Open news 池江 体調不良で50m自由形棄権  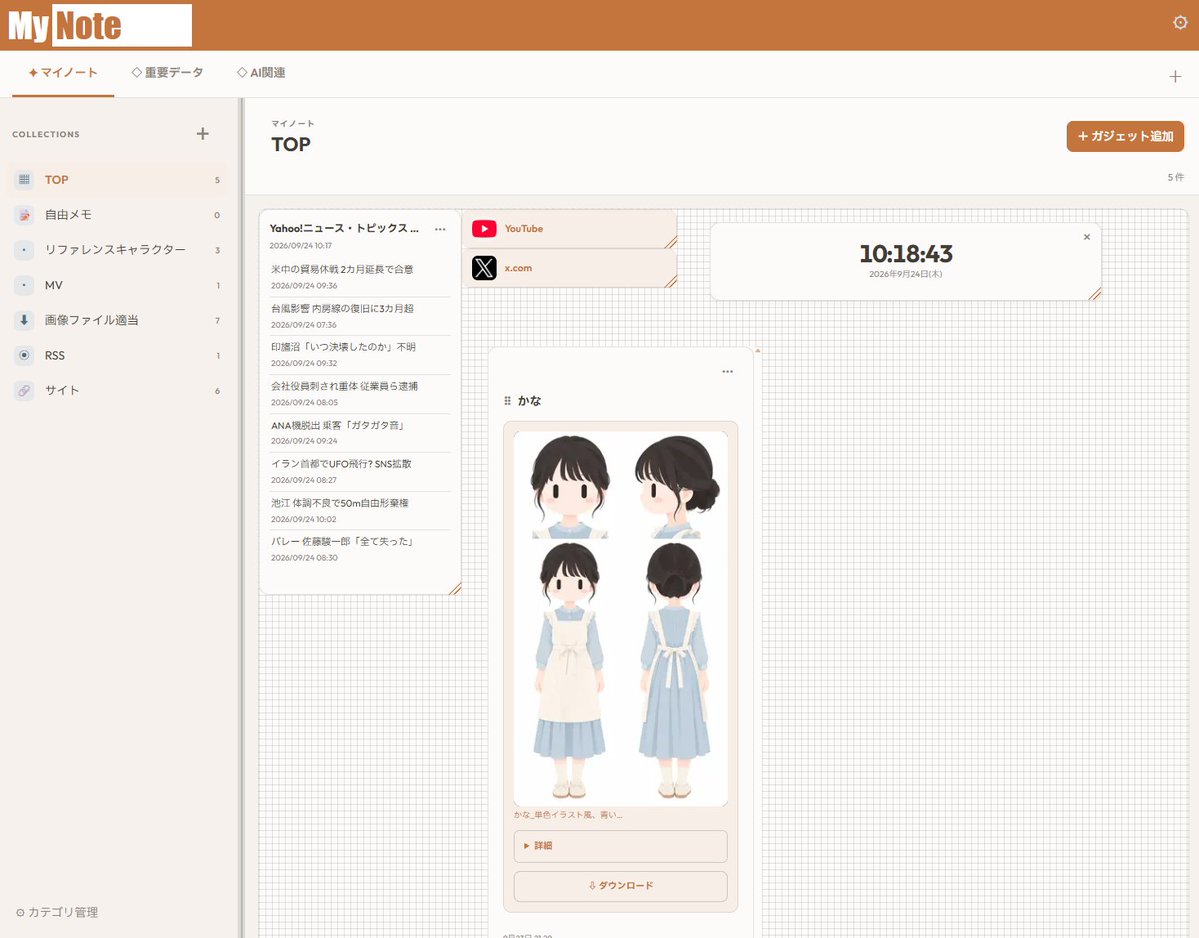340,503
